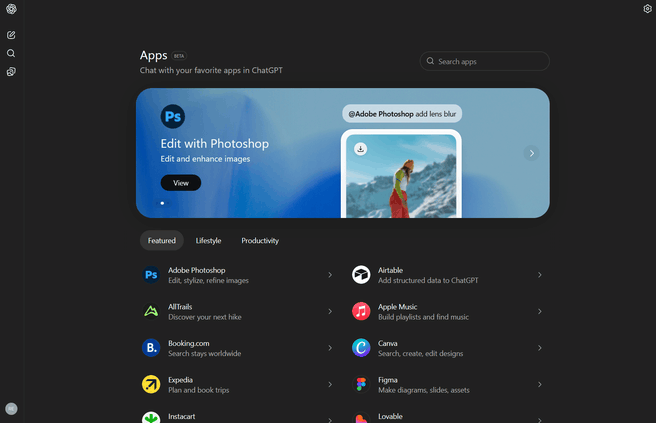Click the 'Adobe Photoshop' app name
This screenshot has width=656, height=423.
197,270
